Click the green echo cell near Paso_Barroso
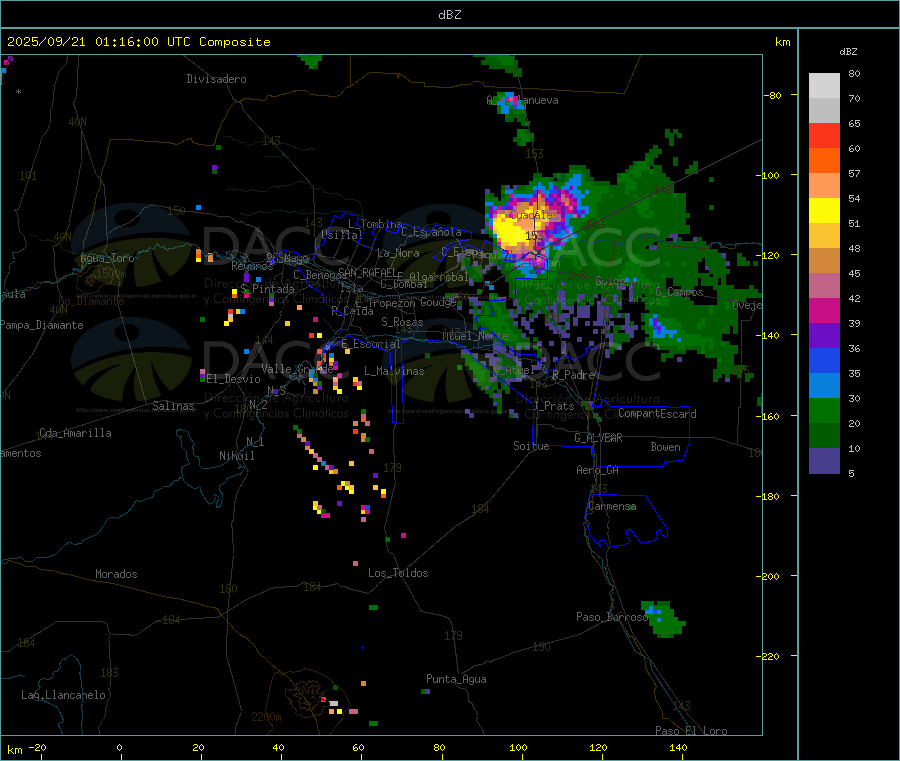 (x=664, y=620)
